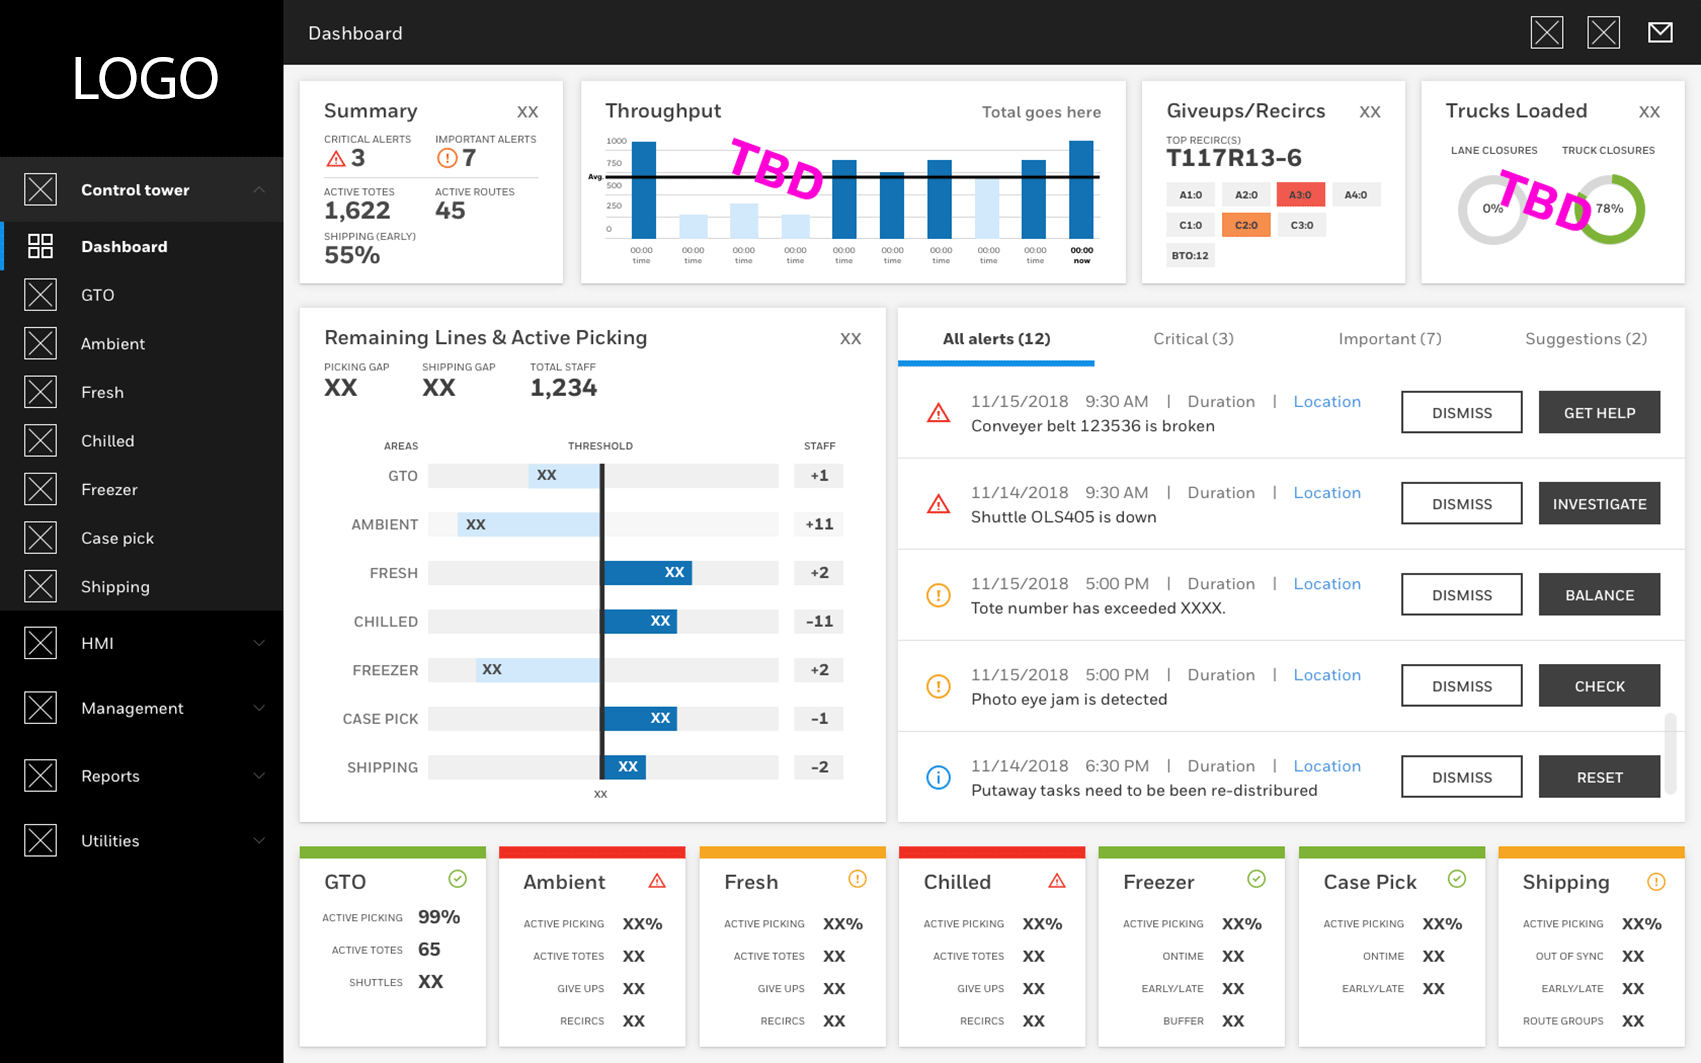Click the placeholder icon beside Fresh in sidebar
The image size is (1701, 1063).
[x=40, y=392]
